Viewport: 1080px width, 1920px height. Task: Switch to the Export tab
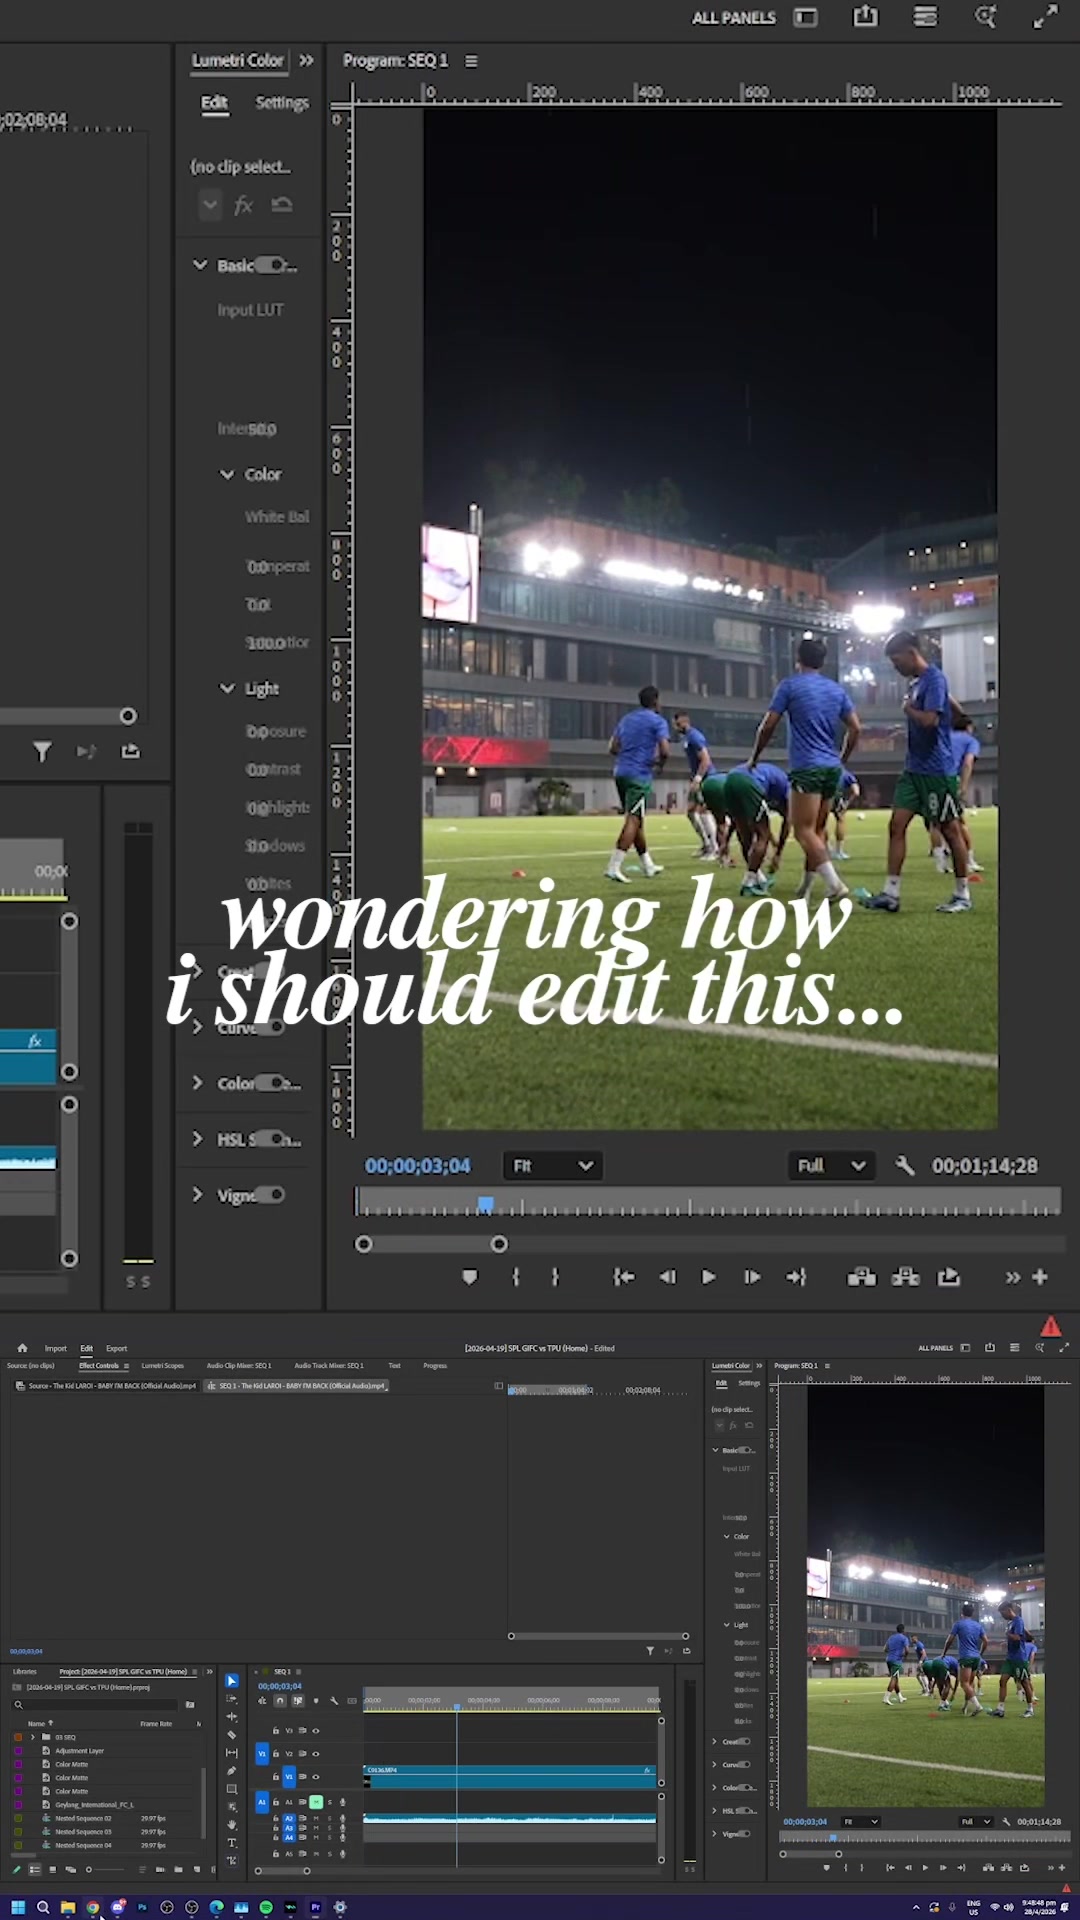pos(116,1348)
